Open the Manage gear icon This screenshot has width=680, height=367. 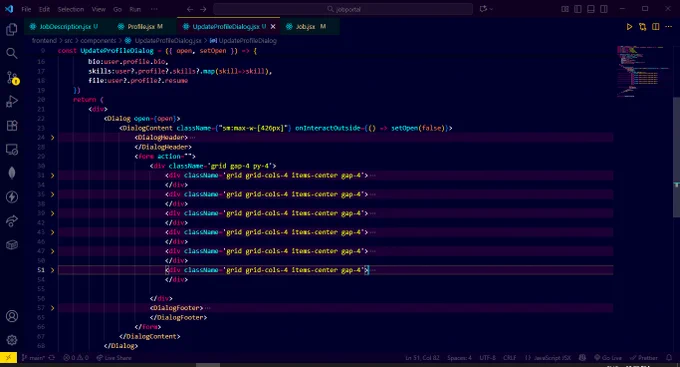coord(12,340)
